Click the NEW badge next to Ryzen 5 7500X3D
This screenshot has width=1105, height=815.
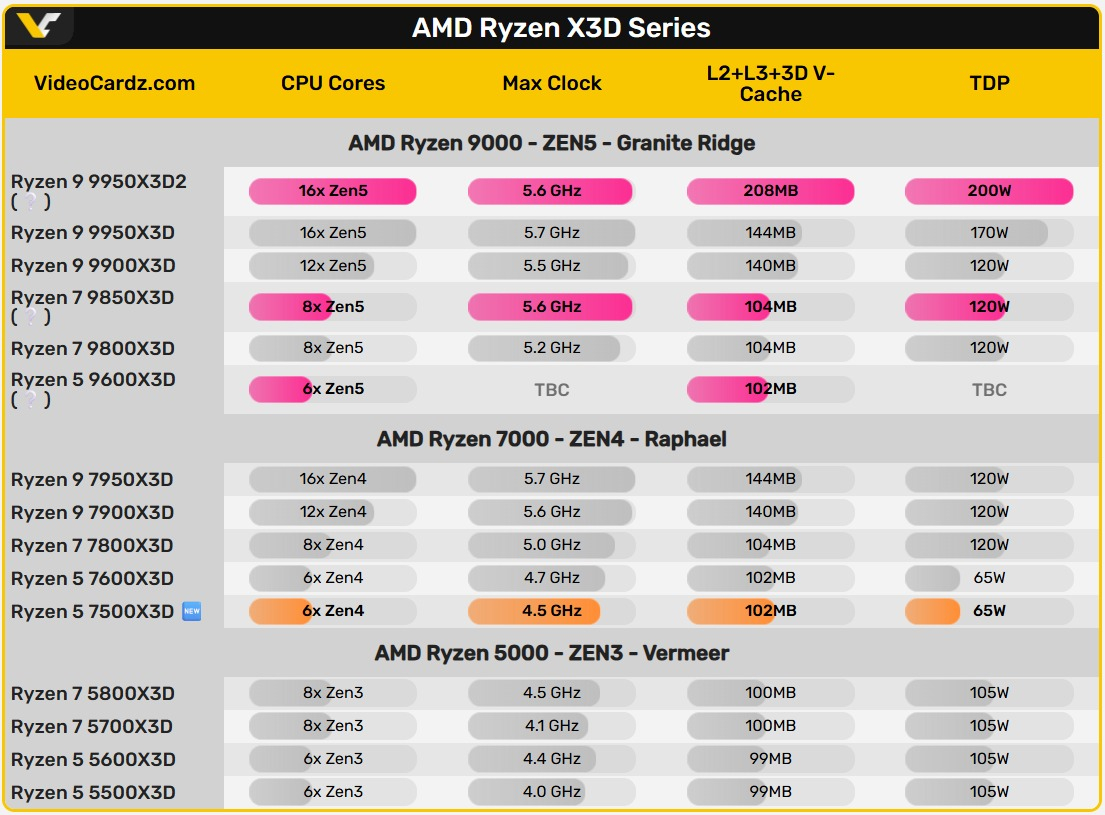click(192, 611)
